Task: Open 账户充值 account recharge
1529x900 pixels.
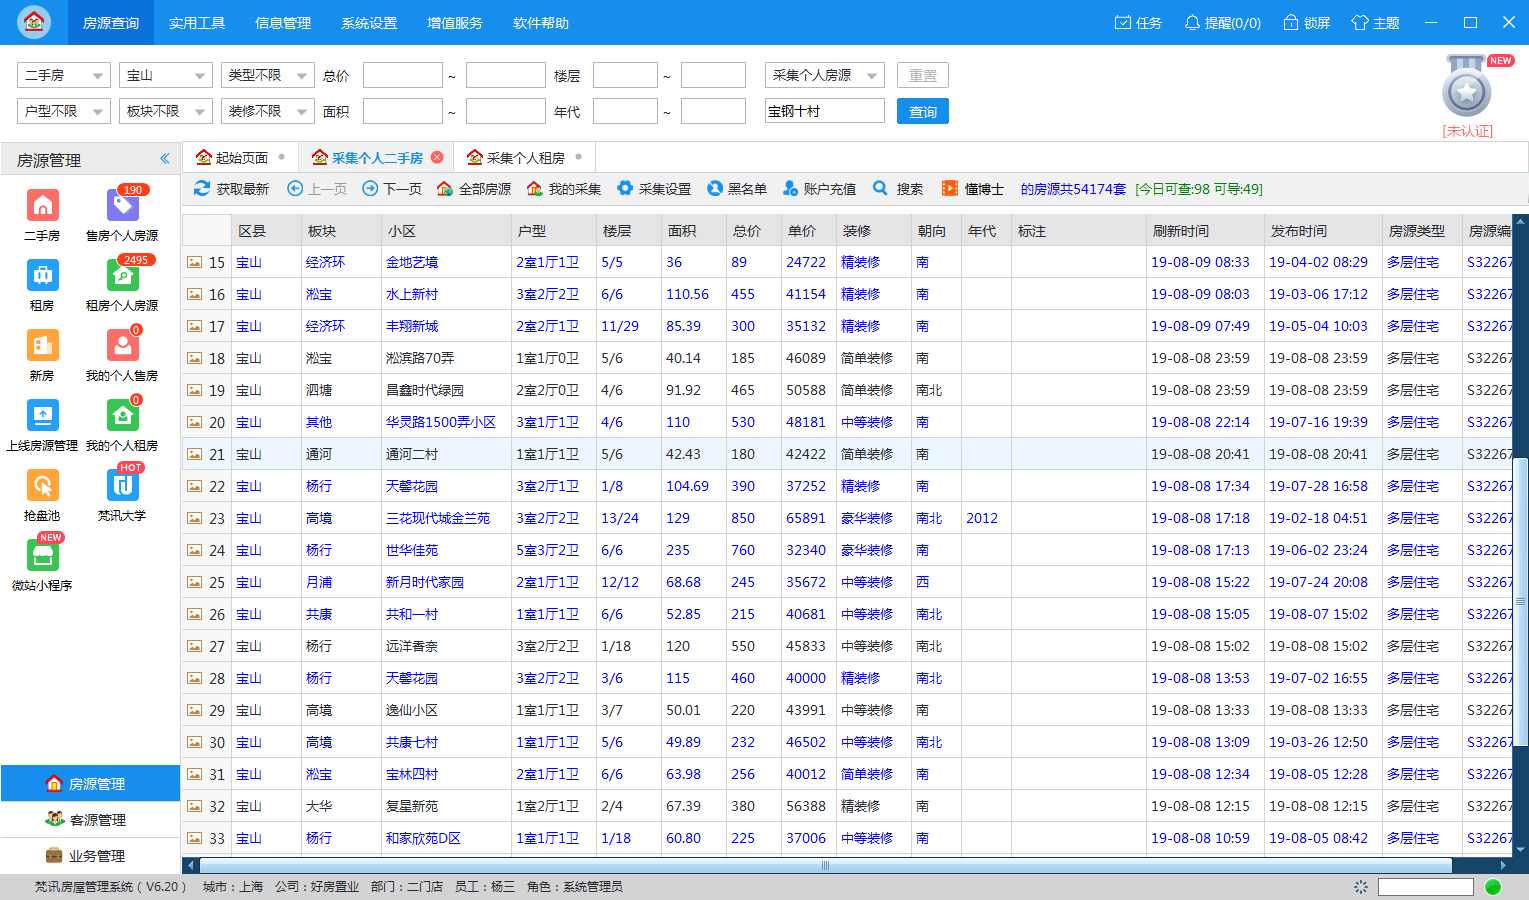Action: click(x=819, y=189)
